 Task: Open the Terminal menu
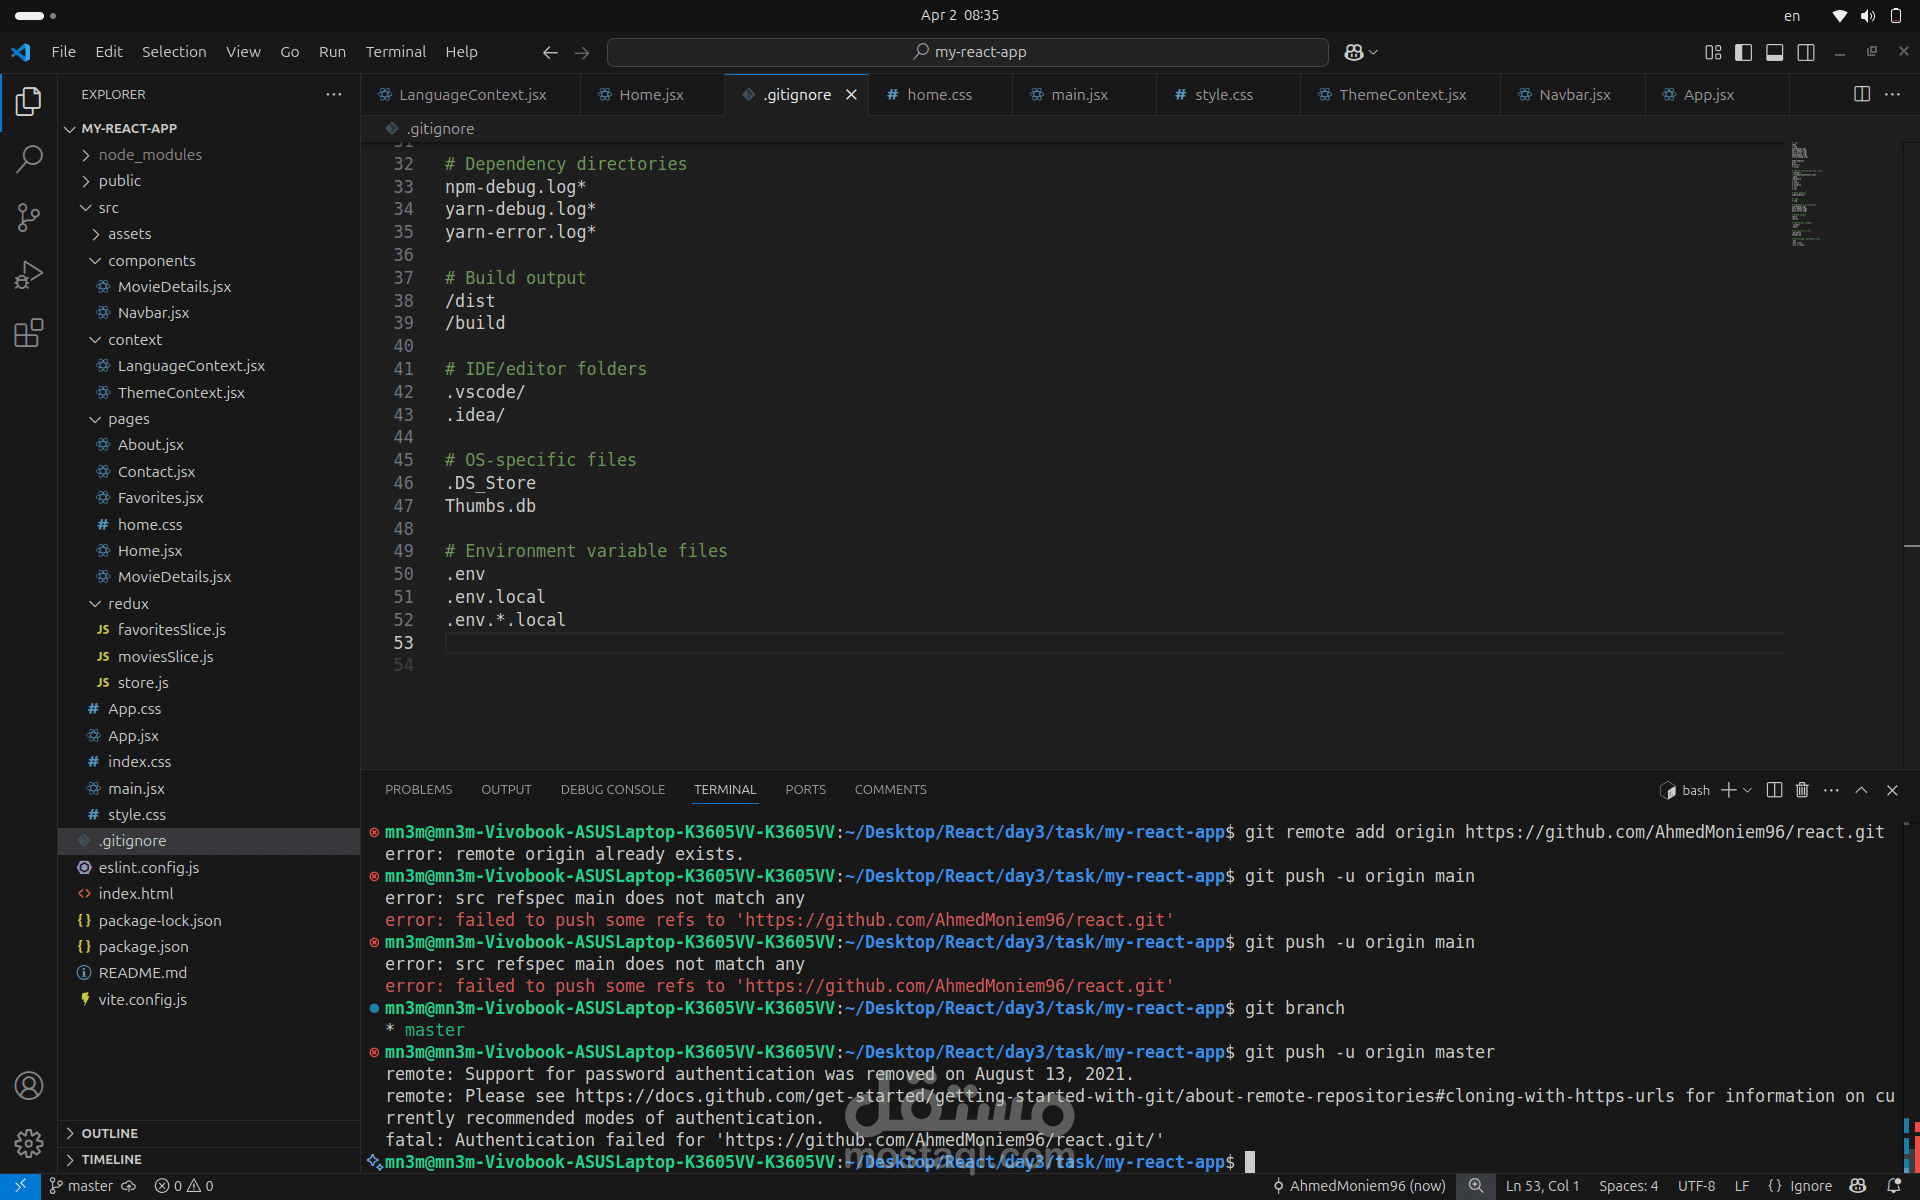click(x=395, y=52)
